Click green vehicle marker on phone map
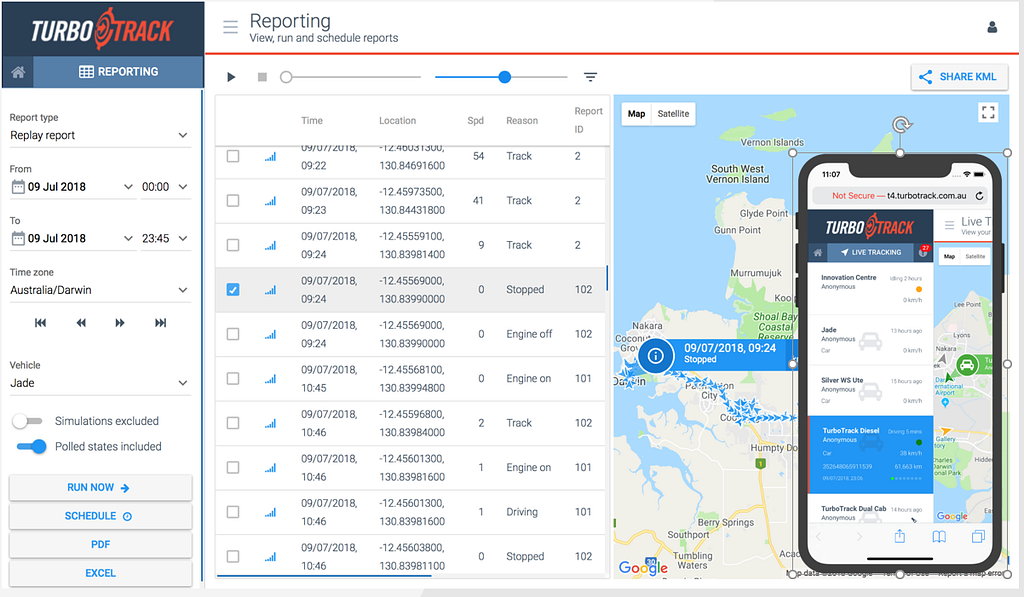 coord(967,364)
